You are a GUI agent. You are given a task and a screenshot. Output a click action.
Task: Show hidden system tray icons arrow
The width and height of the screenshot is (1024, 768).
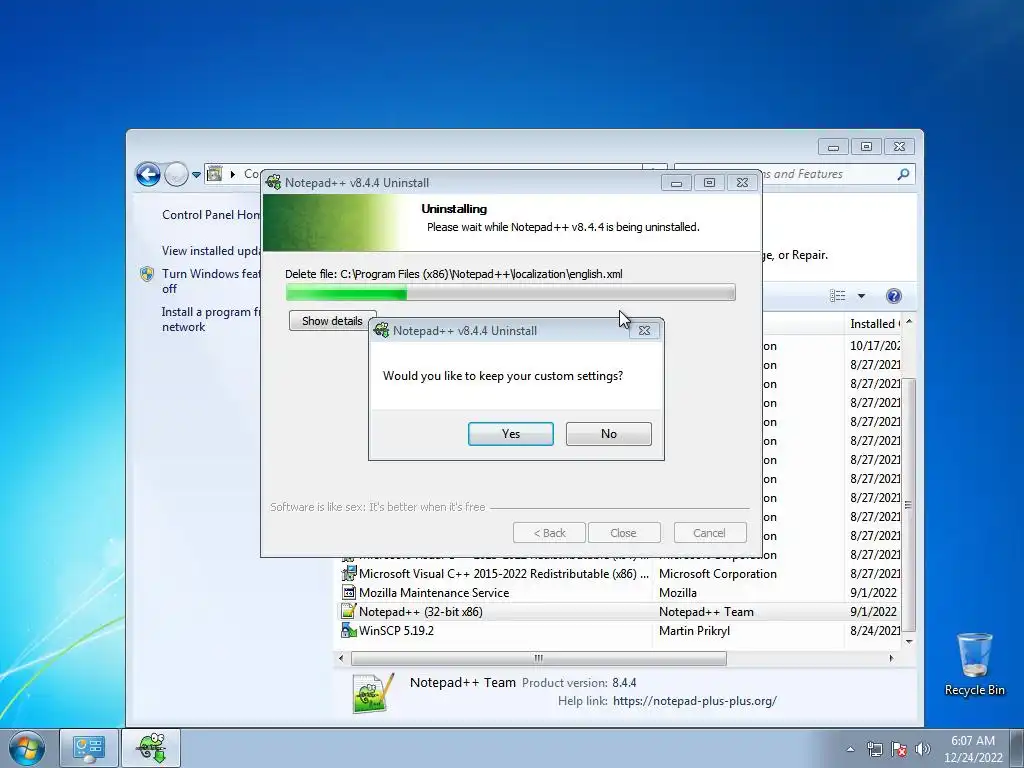850,749
